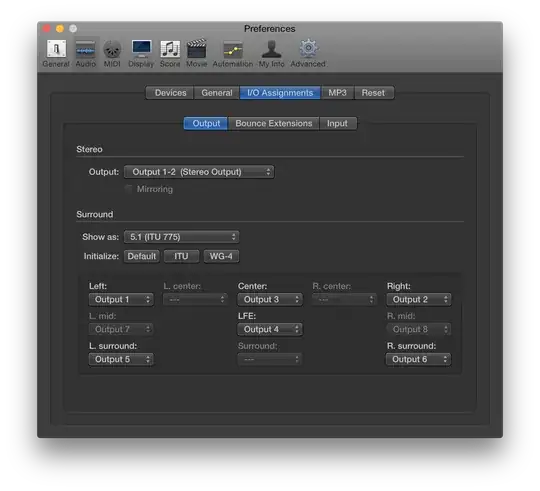
Task: Open the Score preferences icon
Action: coord(170,53)
